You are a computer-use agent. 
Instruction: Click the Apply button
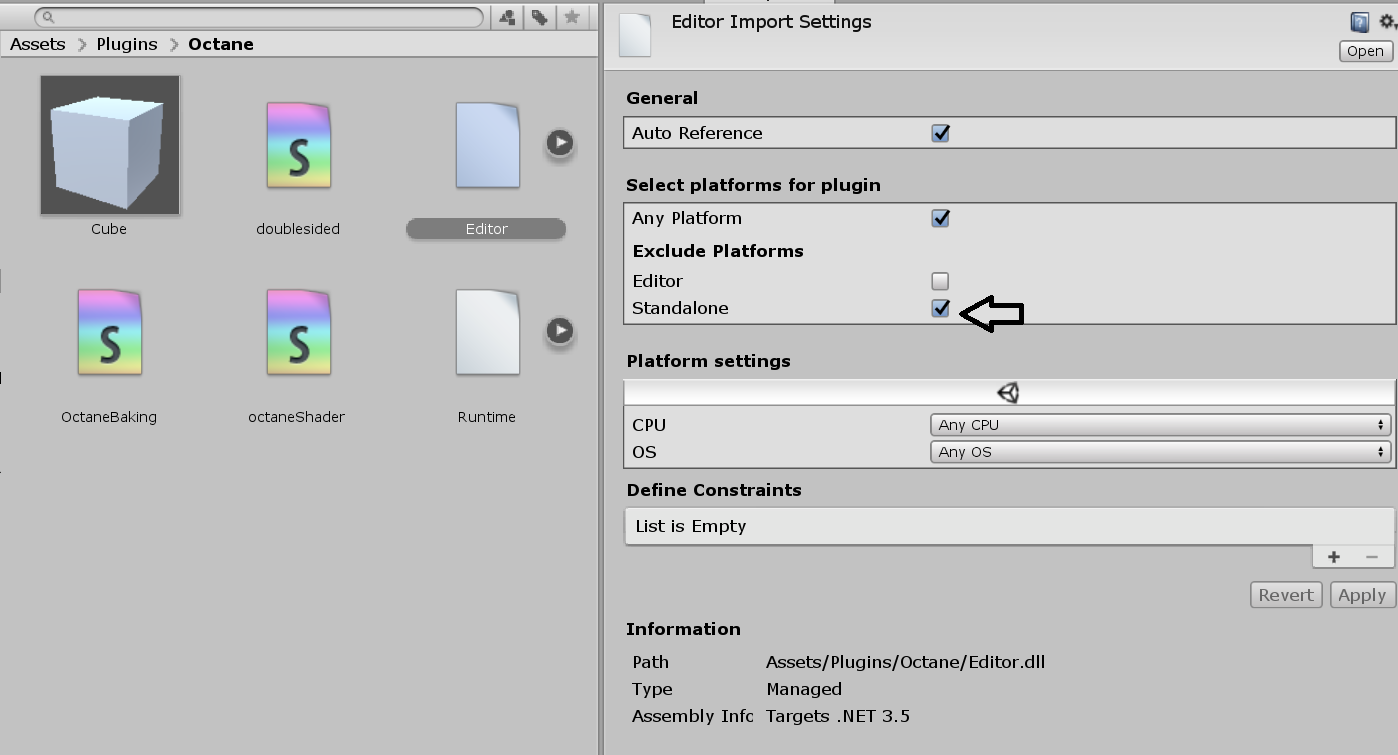[x=1362, y=595]
